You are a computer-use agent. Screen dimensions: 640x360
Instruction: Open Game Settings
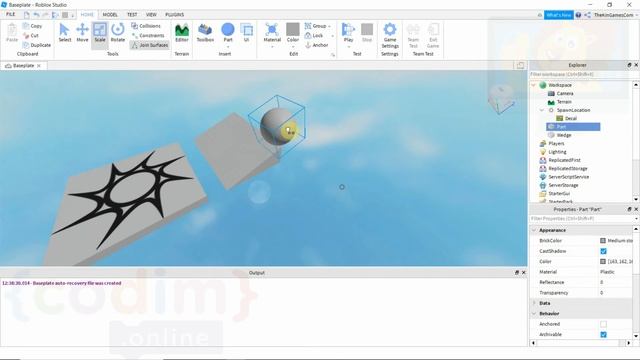(x=390, y=36)
